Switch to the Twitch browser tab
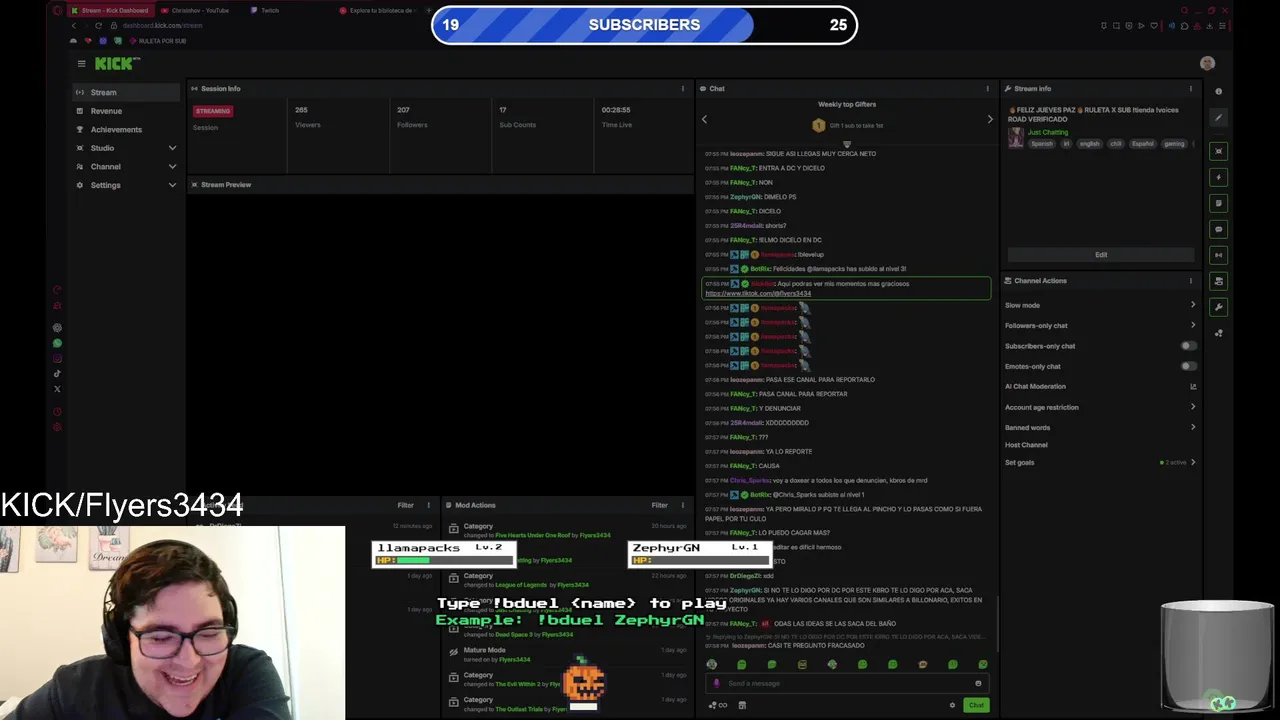The image size is (1280, 720). pyautogui.click(x=270, y=10)
